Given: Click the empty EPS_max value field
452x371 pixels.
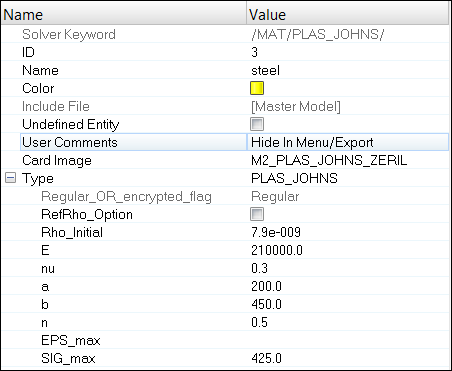Looking at the screenshot, I should (348, 340).
